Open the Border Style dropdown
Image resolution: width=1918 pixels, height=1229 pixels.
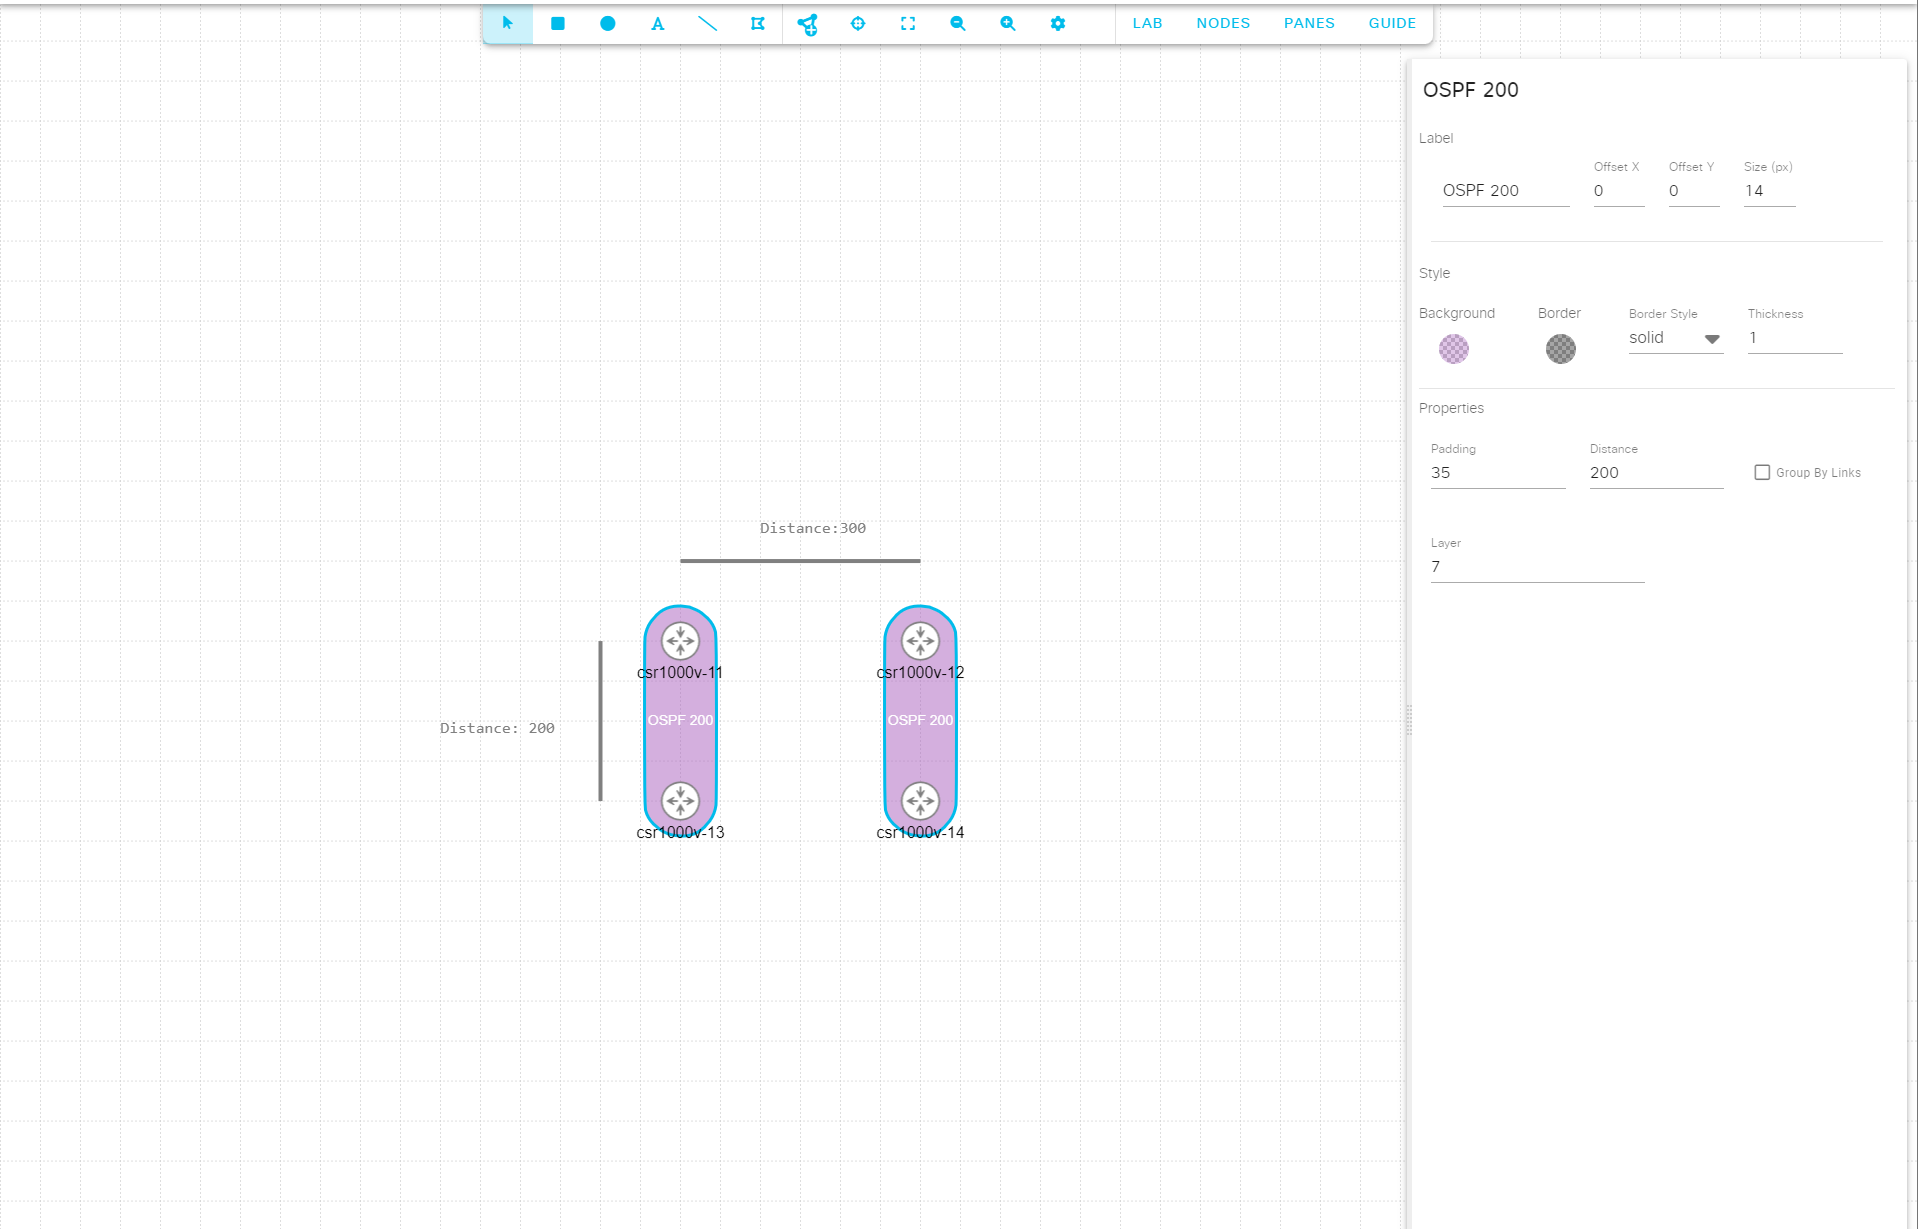tap(1675, 338)
